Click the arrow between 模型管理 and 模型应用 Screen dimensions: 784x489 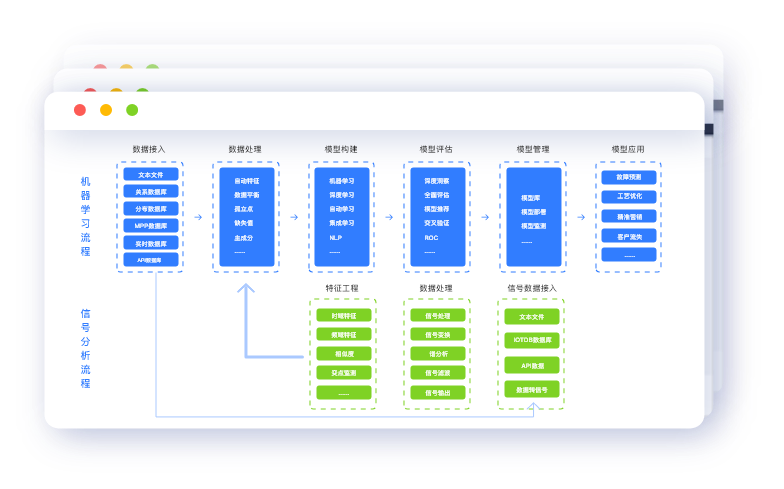[x=581, y=217]
